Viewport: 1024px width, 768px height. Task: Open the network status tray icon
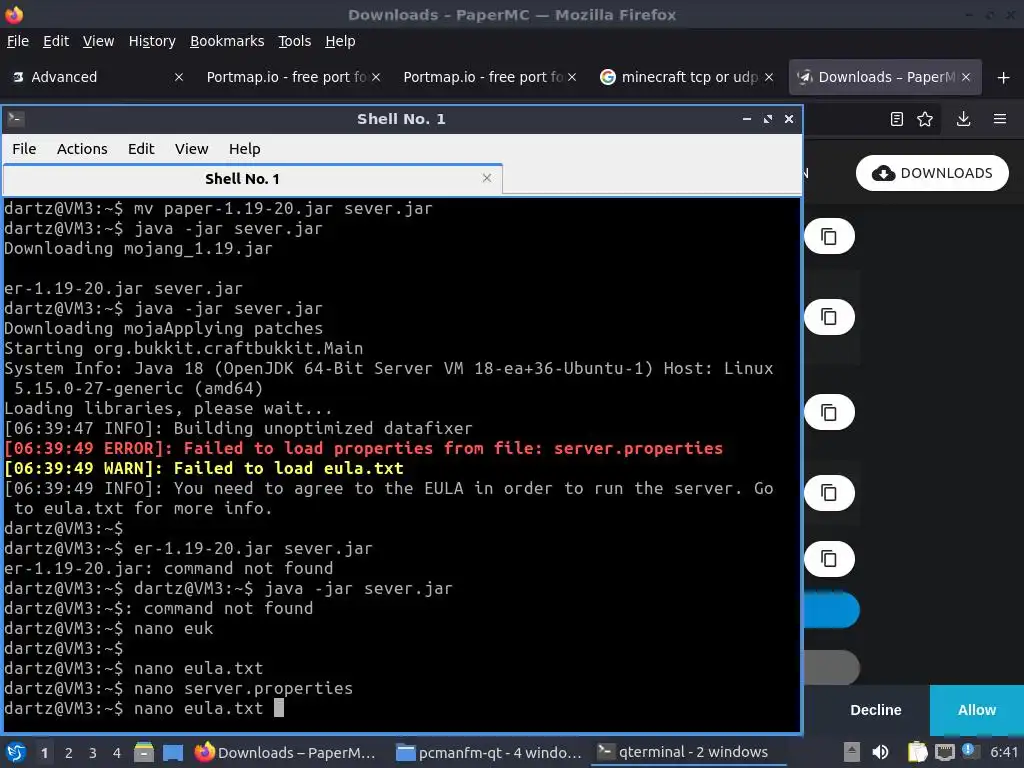pyautogui.click(x=944, y=752)
